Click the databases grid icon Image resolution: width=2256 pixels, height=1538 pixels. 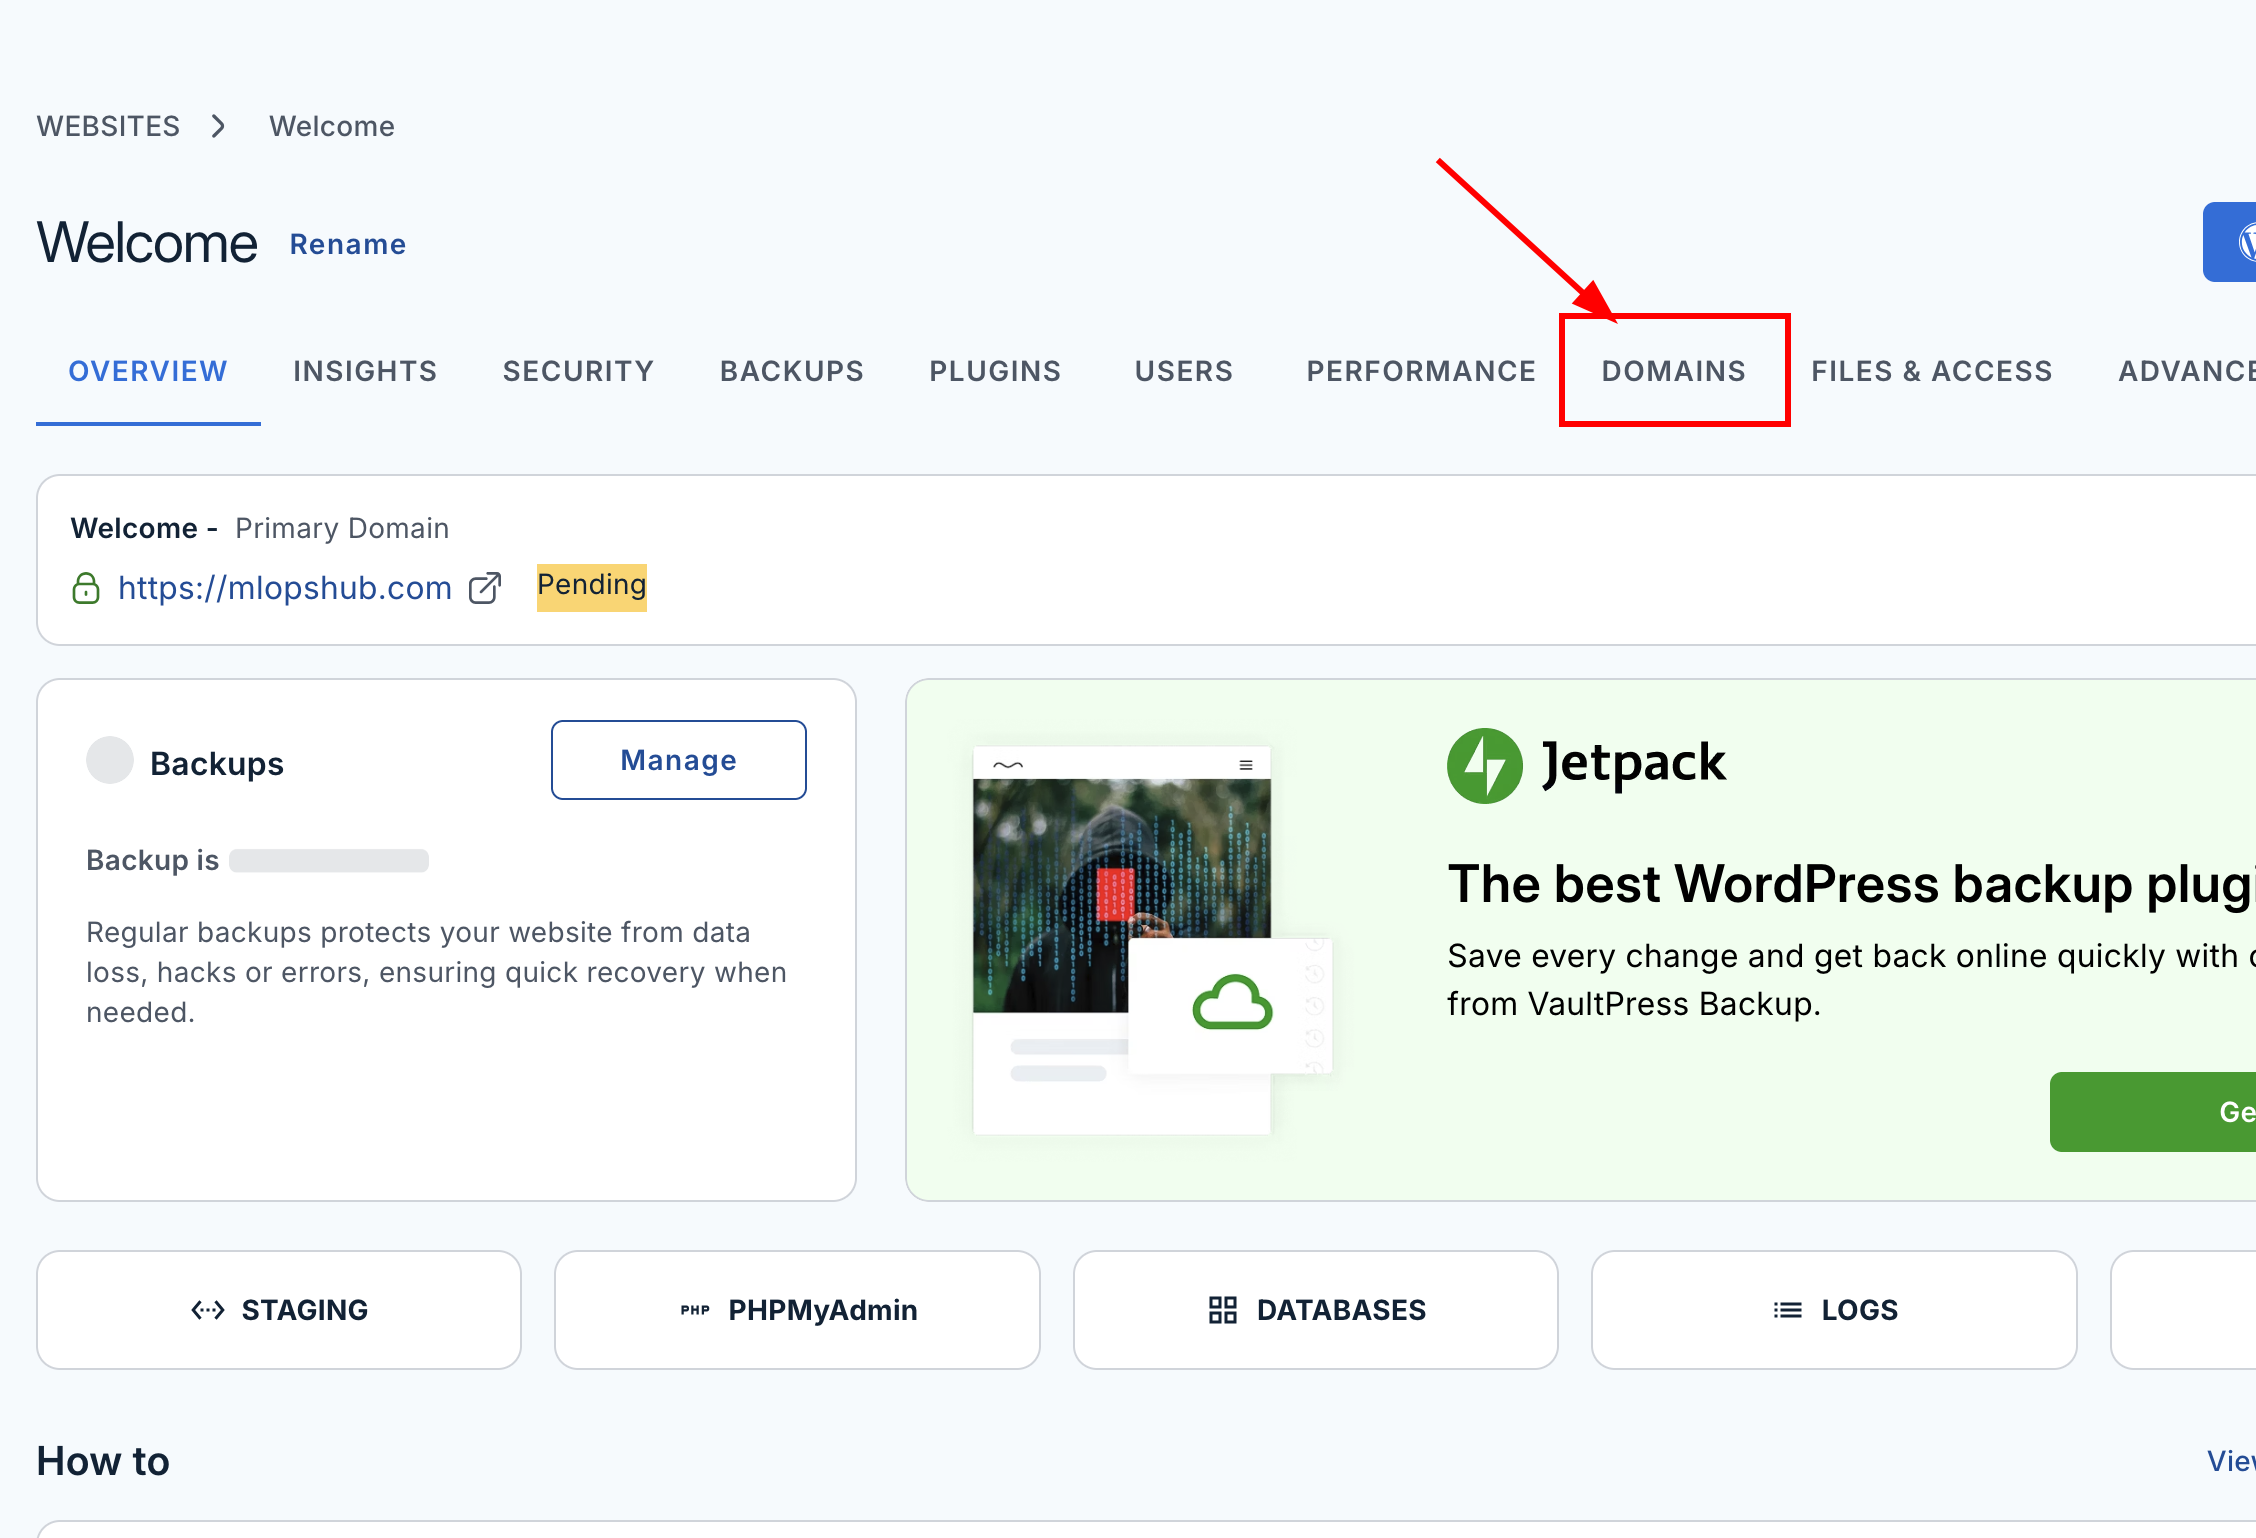click(x=1223, y=1310)
